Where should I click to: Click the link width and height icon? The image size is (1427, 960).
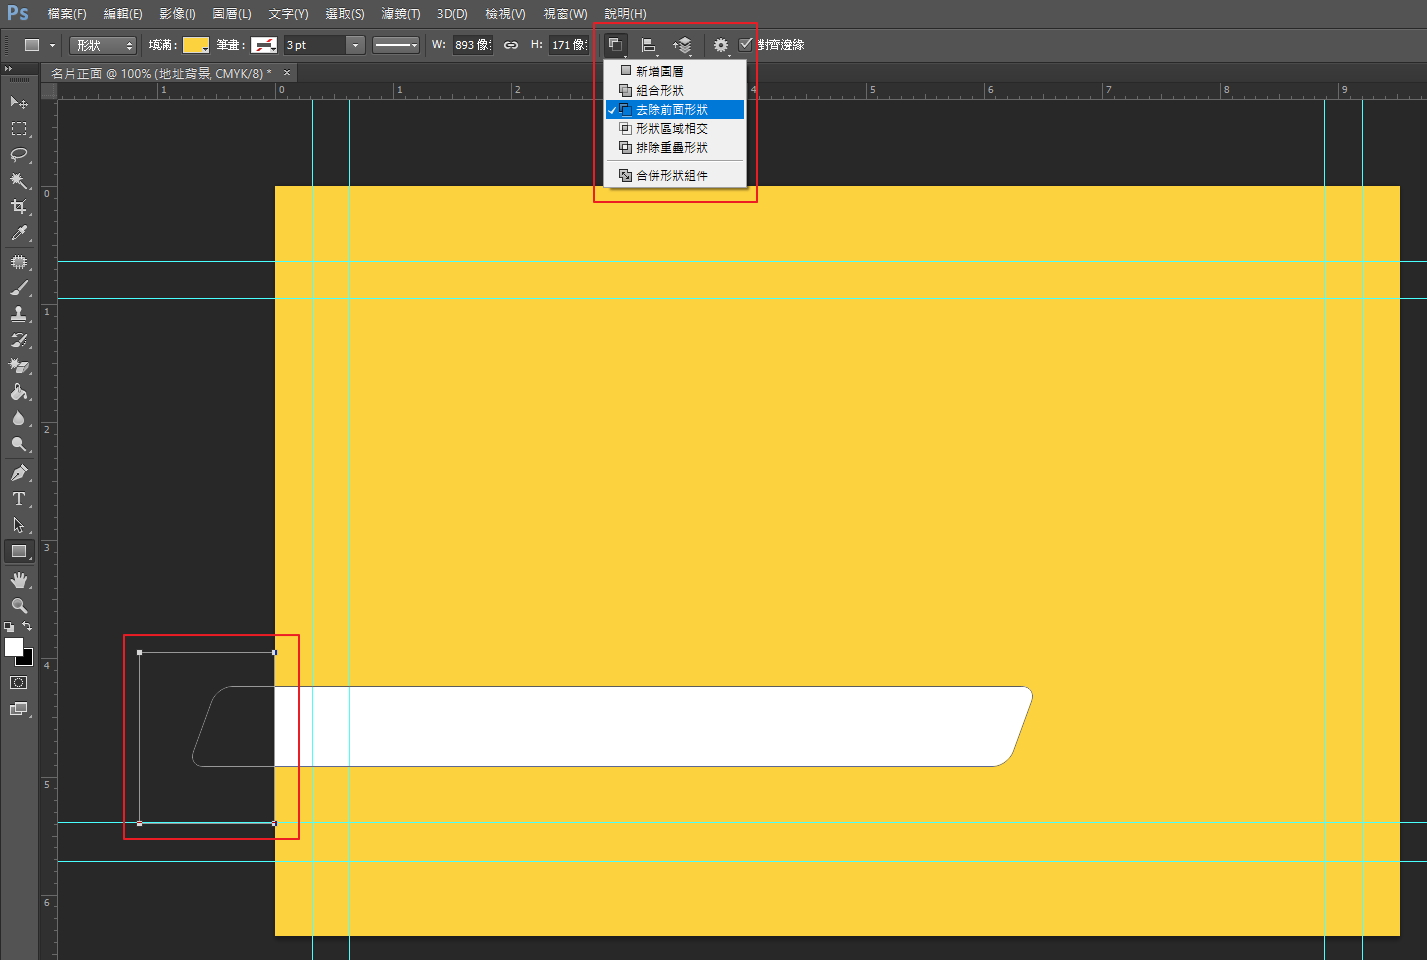(x=511, y=45)
